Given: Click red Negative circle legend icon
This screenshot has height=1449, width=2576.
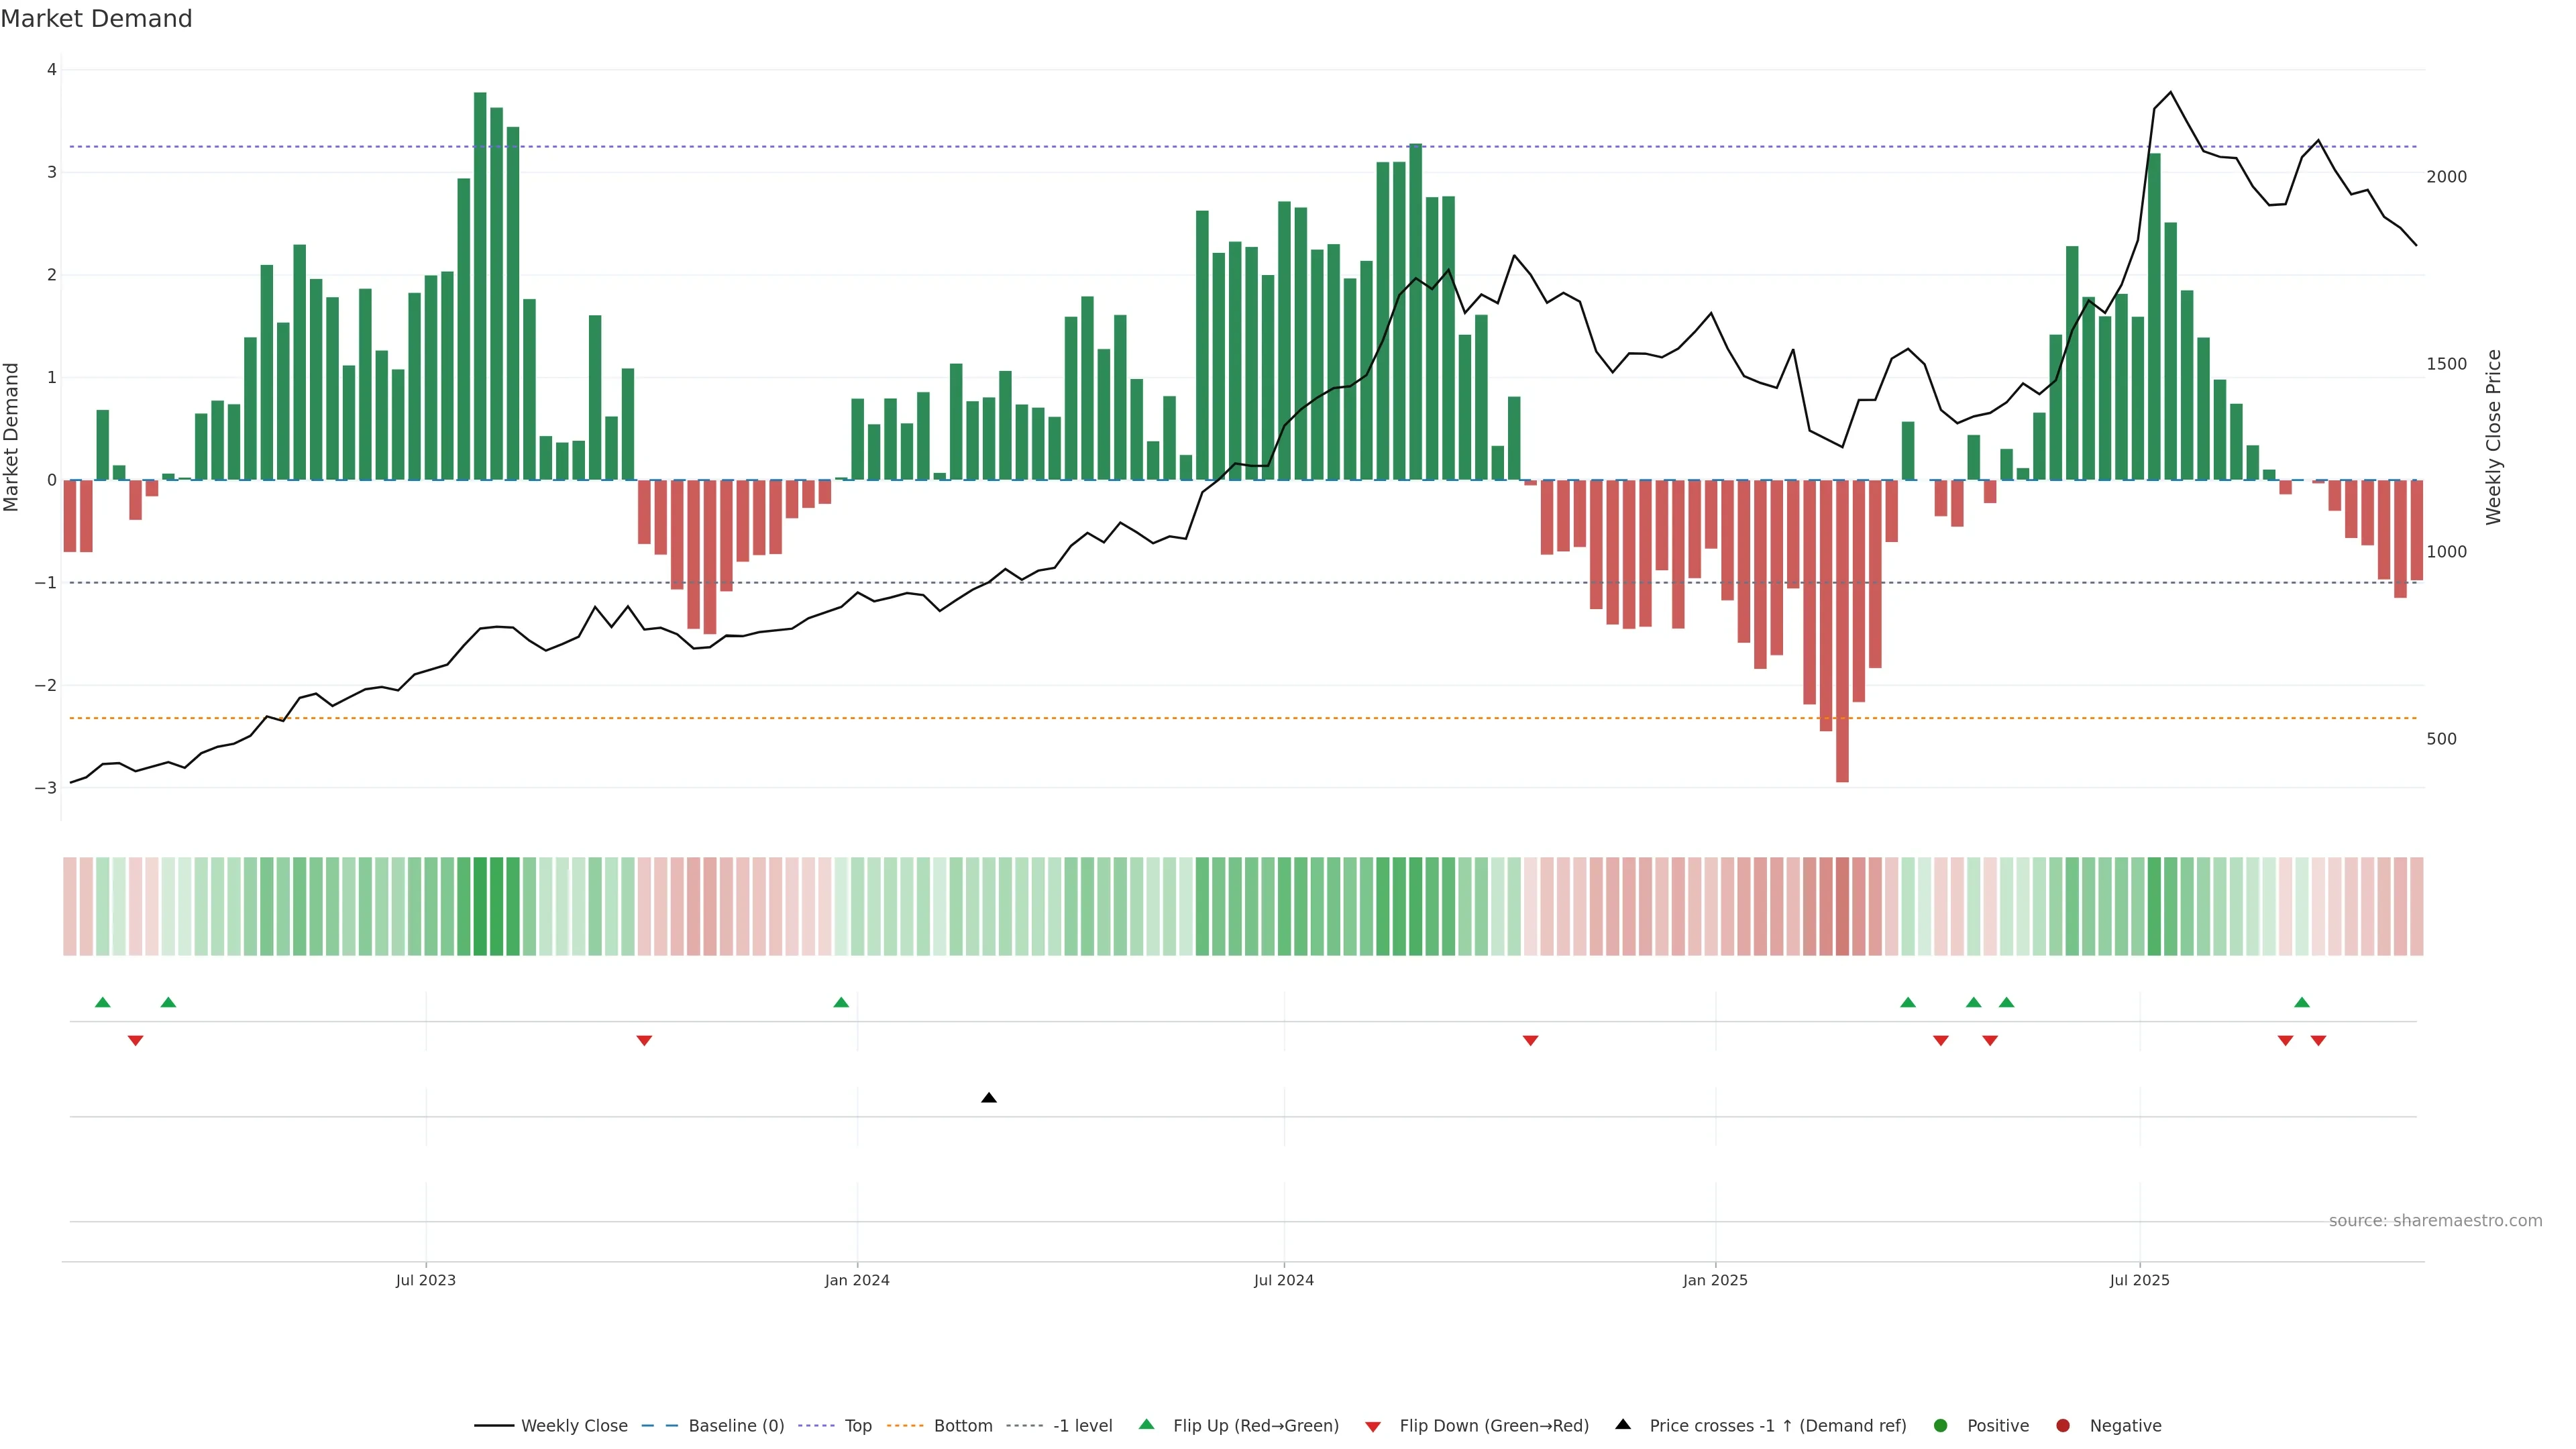Looking at the screenshot, I should tap(2063, 1426).
